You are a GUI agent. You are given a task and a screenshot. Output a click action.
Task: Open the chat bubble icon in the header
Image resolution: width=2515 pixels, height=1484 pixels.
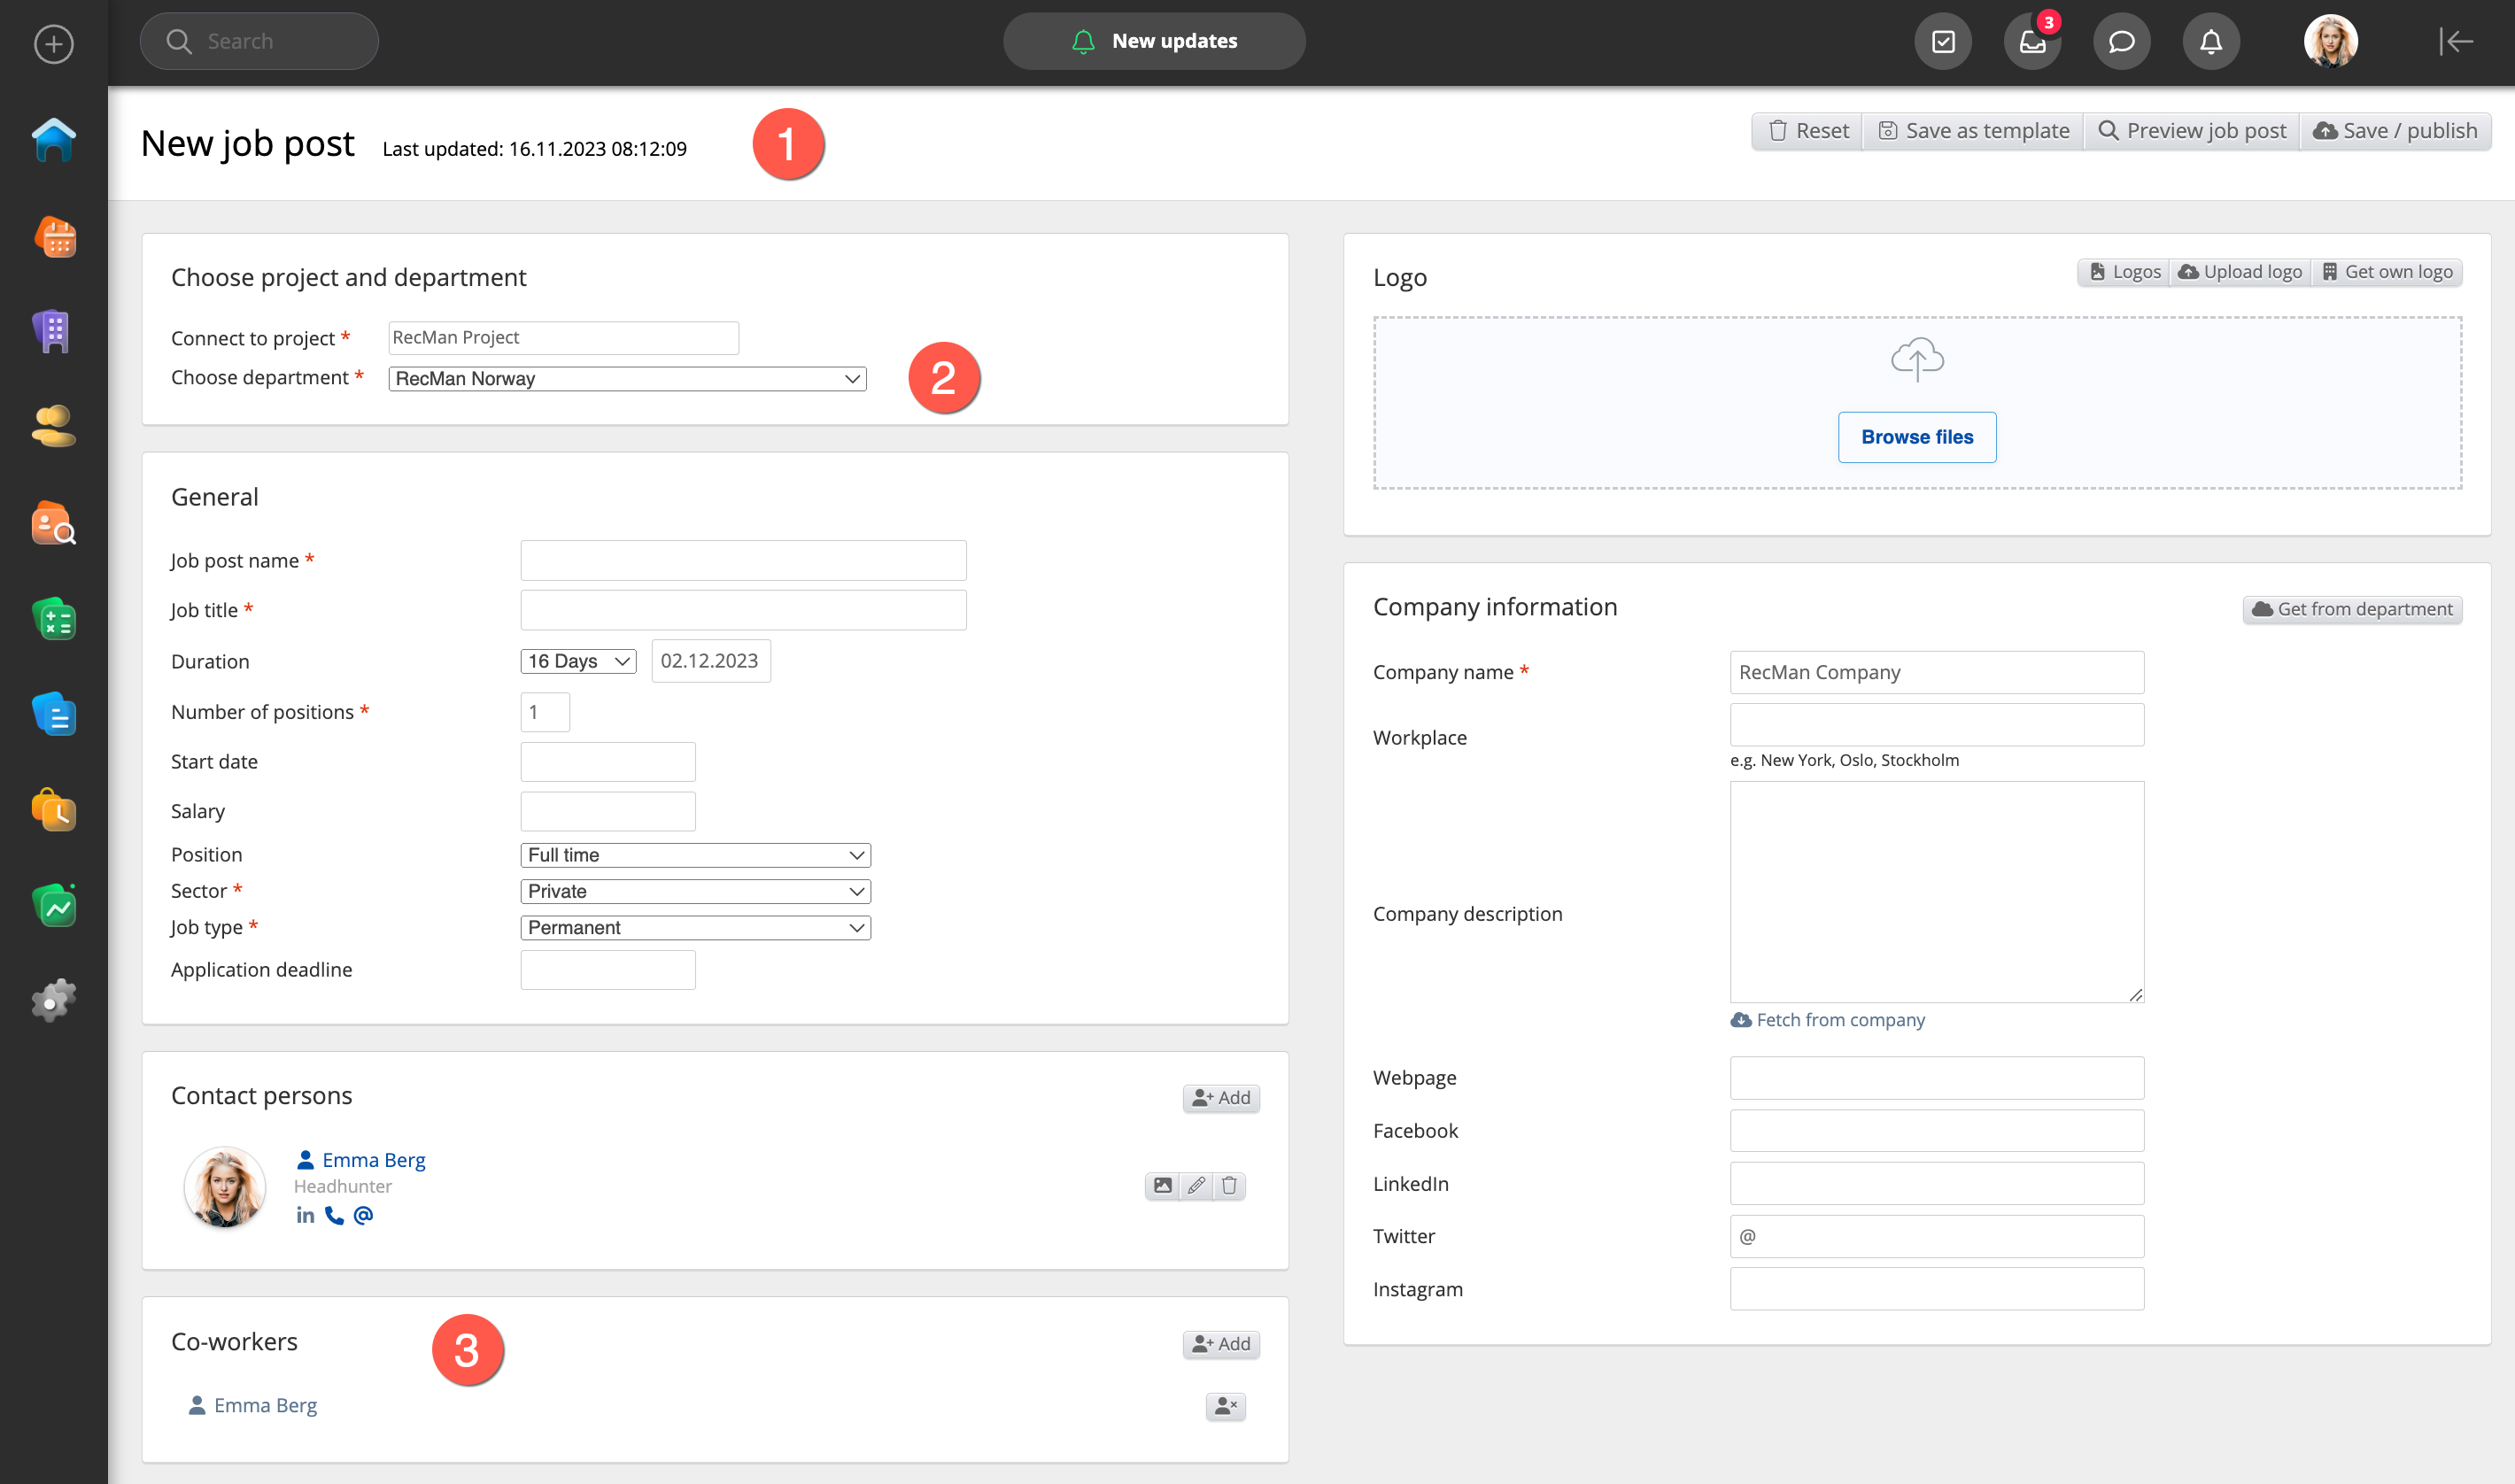tap(2121, 42)
